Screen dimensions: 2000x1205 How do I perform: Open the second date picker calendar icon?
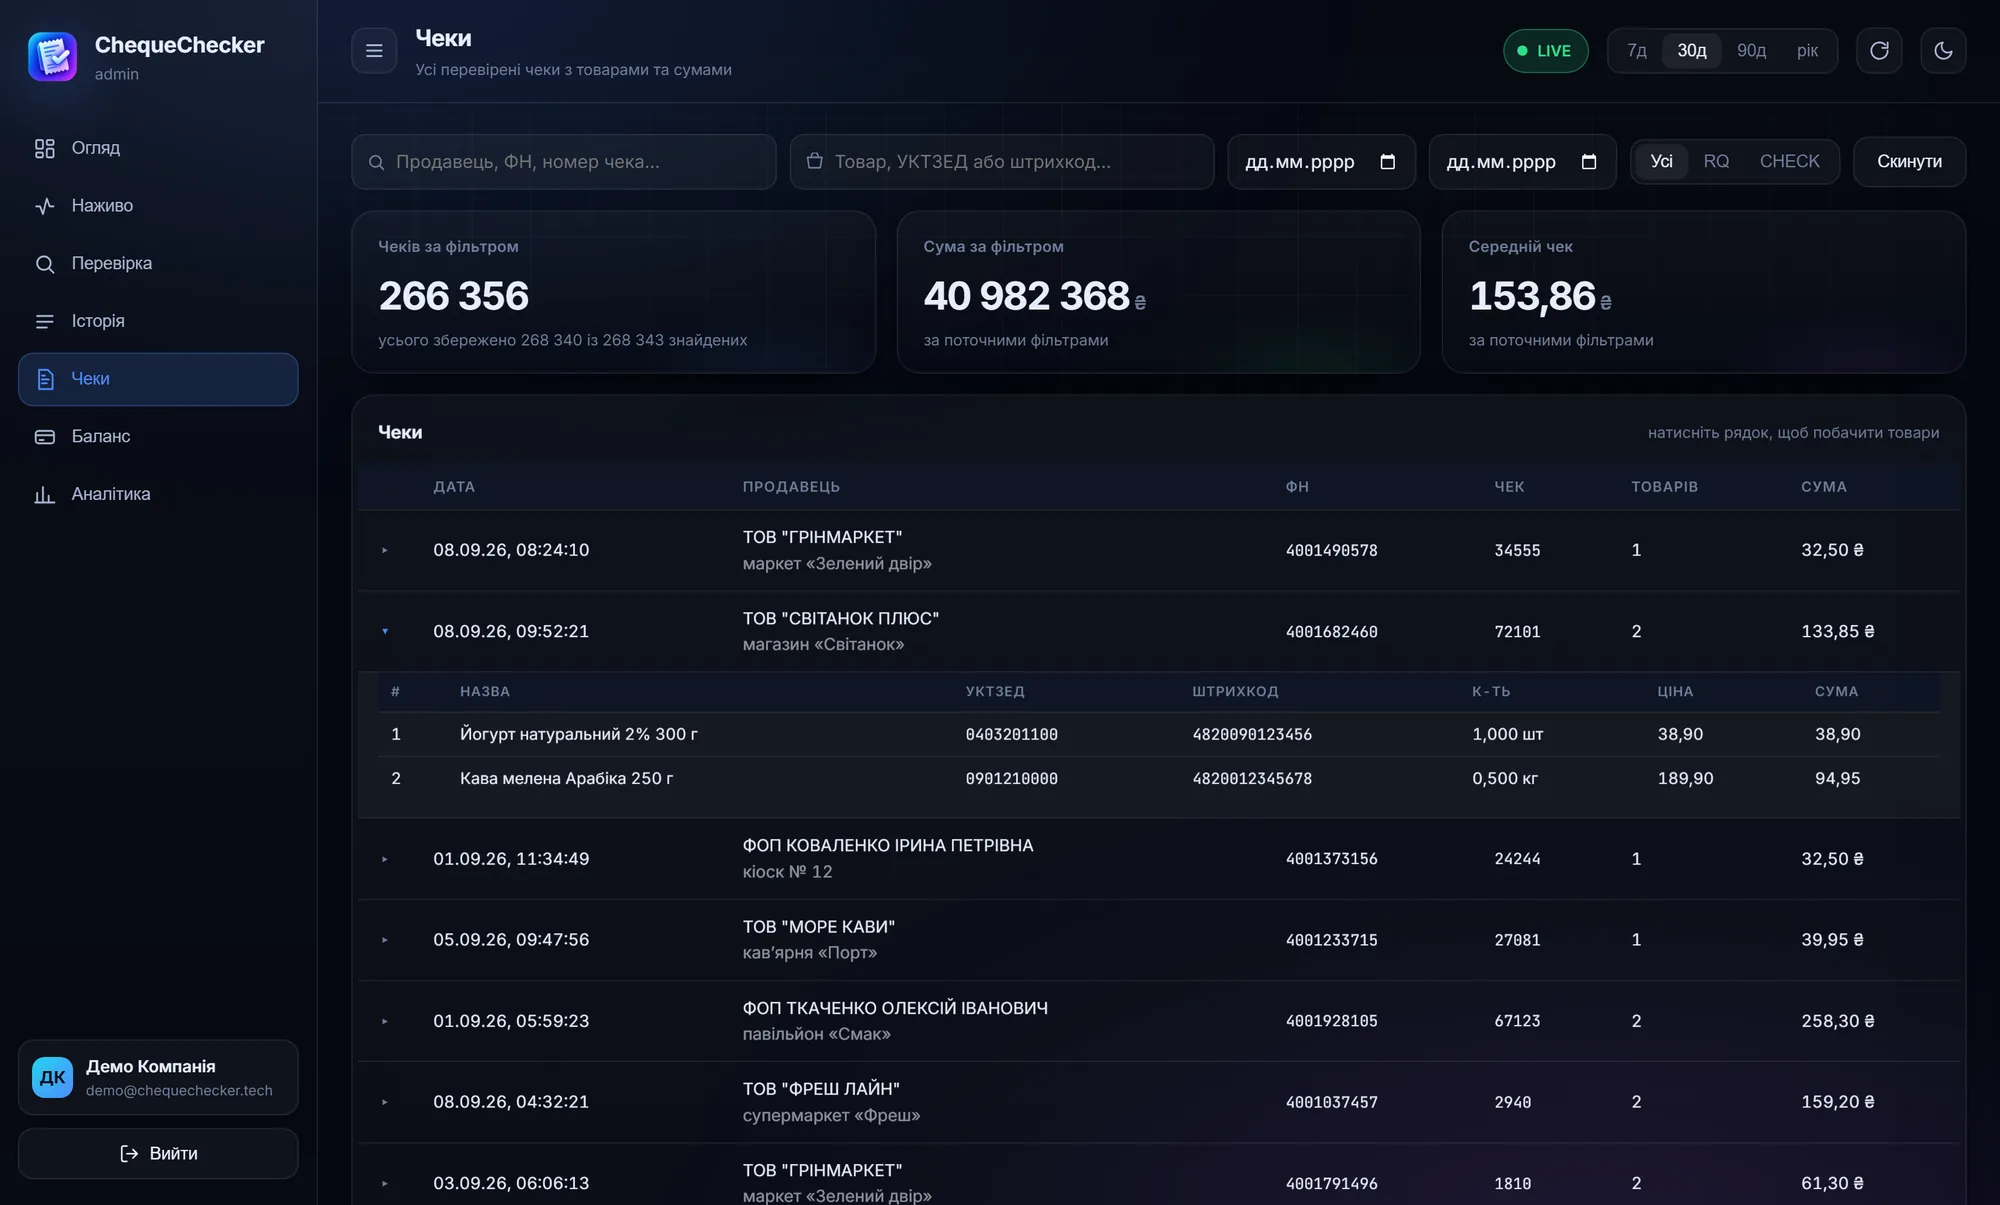(1589, 162)
